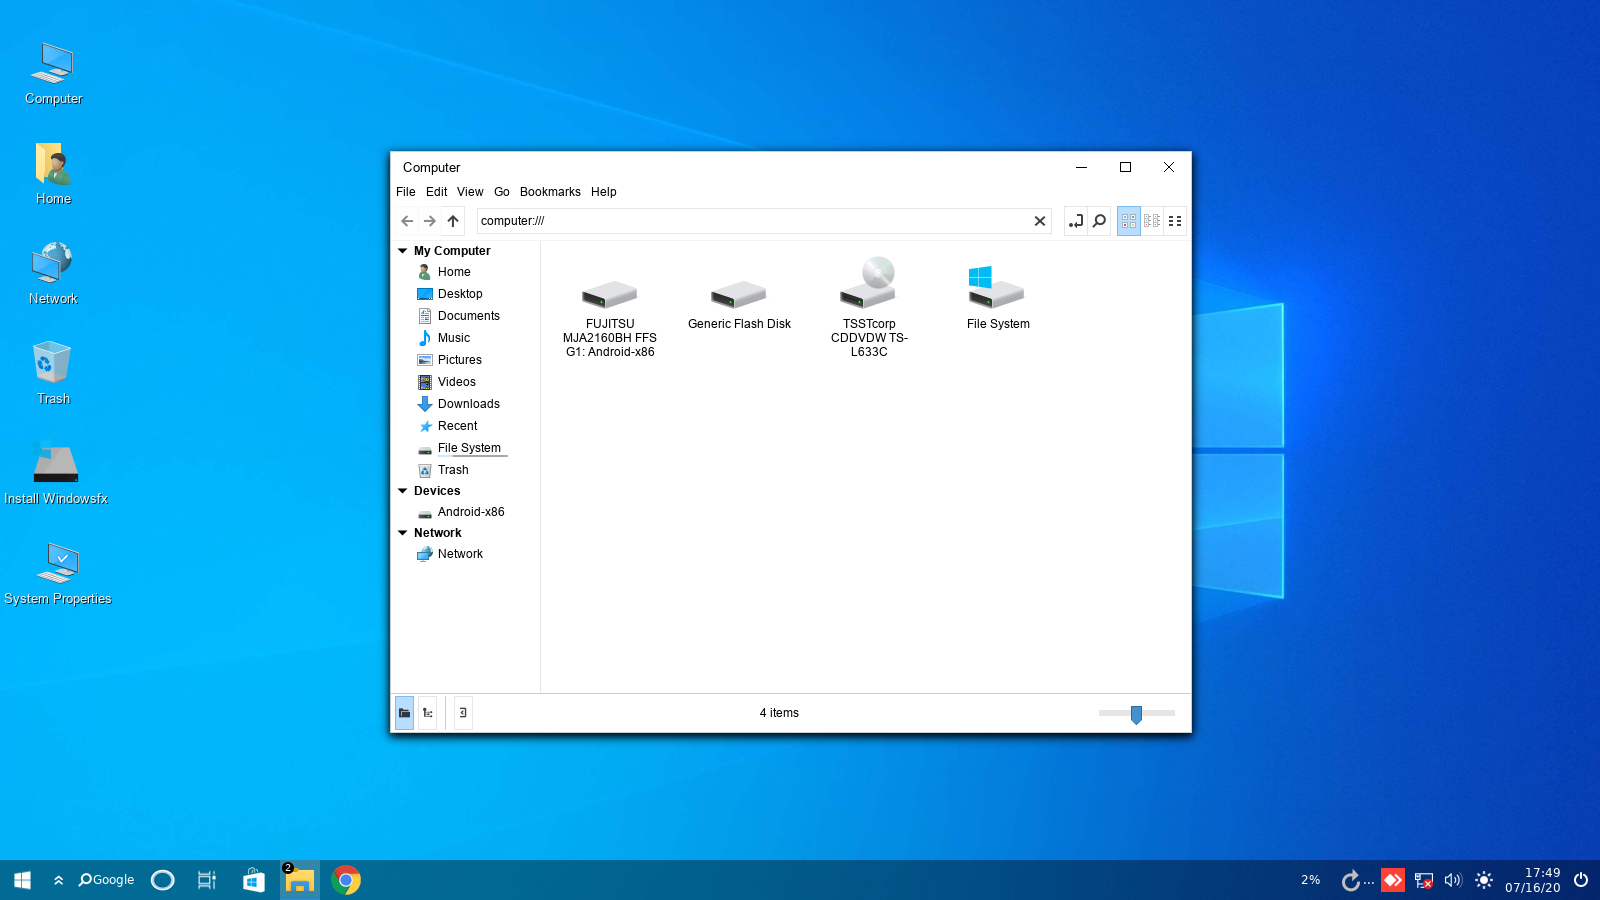Open the View menu
The image size is (1600, 900).
[x=470, y=192]
